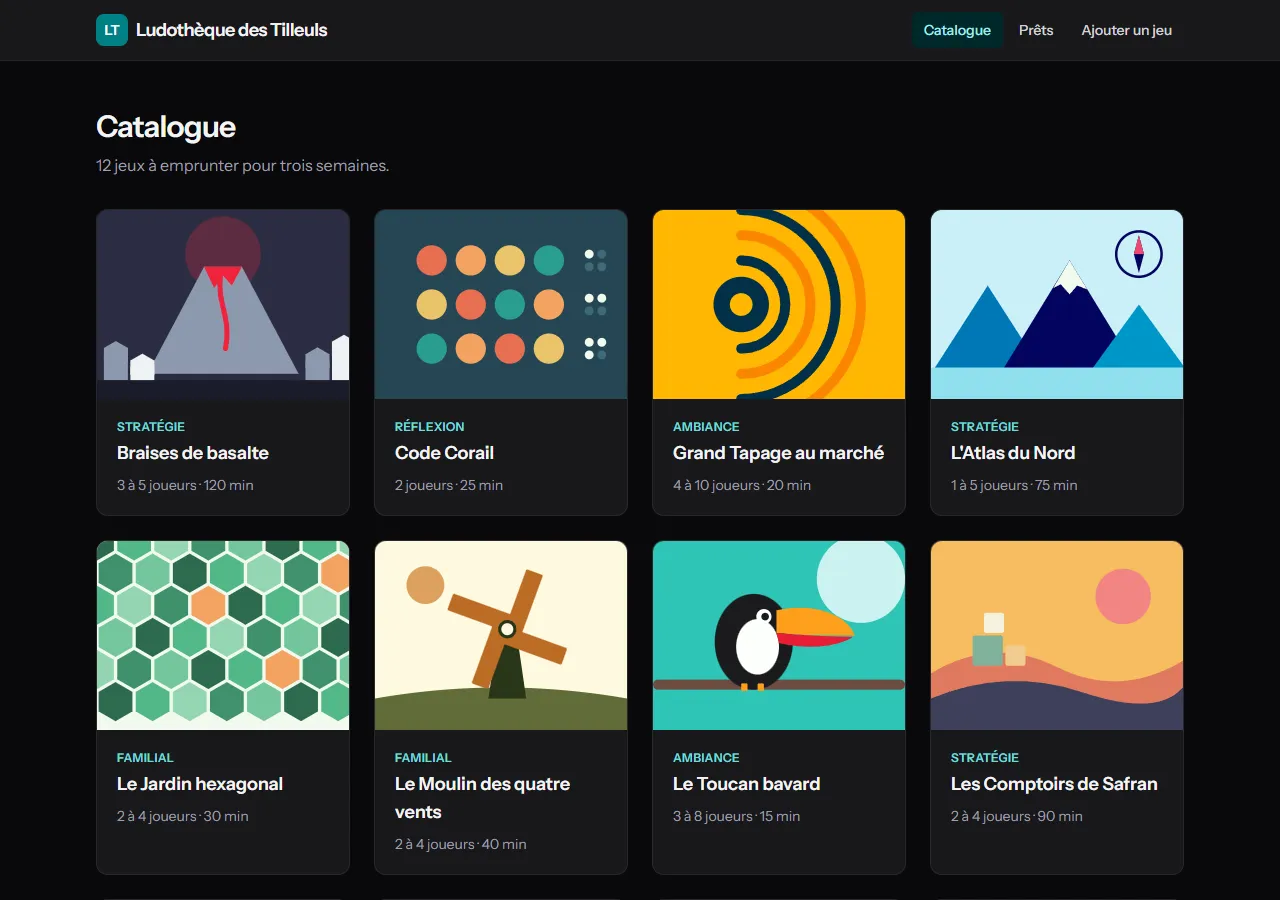
Task: Click the LT logo icon
Action: tap(112, 30)
